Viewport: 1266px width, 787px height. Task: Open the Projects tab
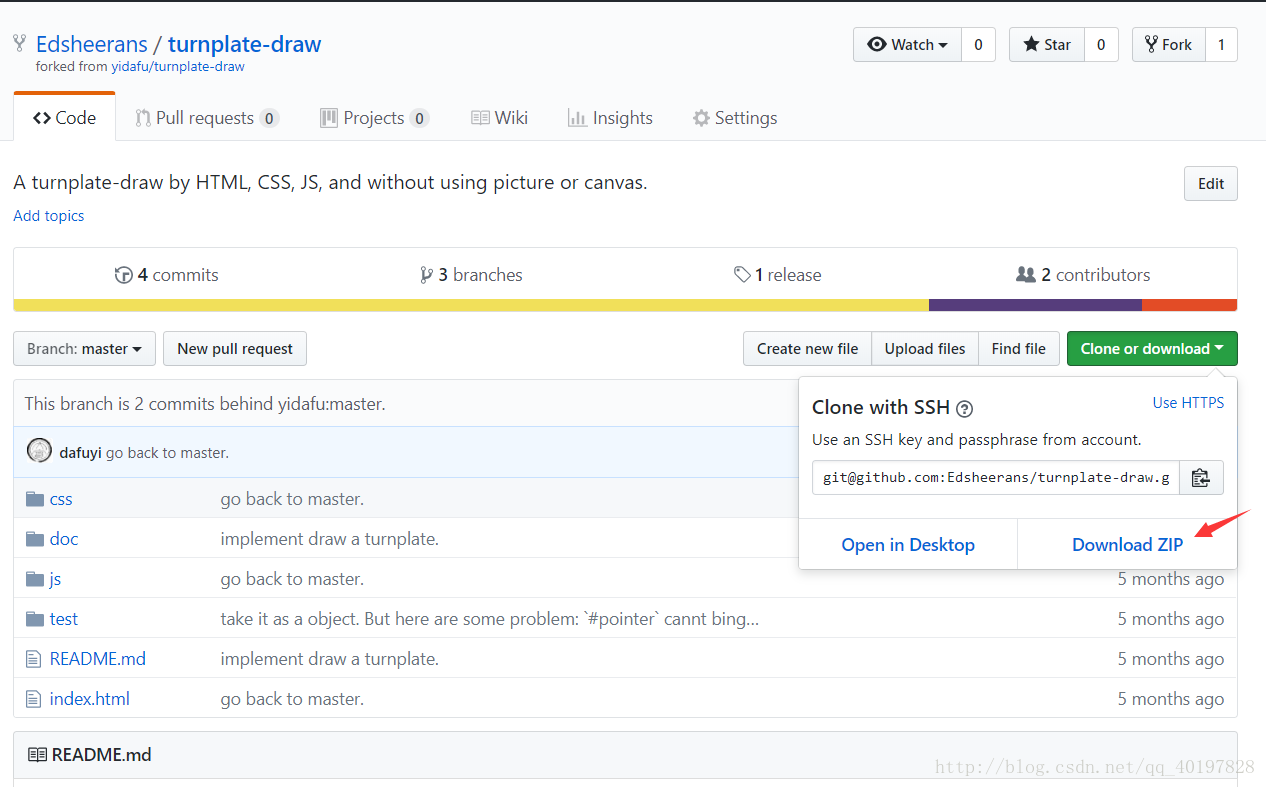(374, 118)
